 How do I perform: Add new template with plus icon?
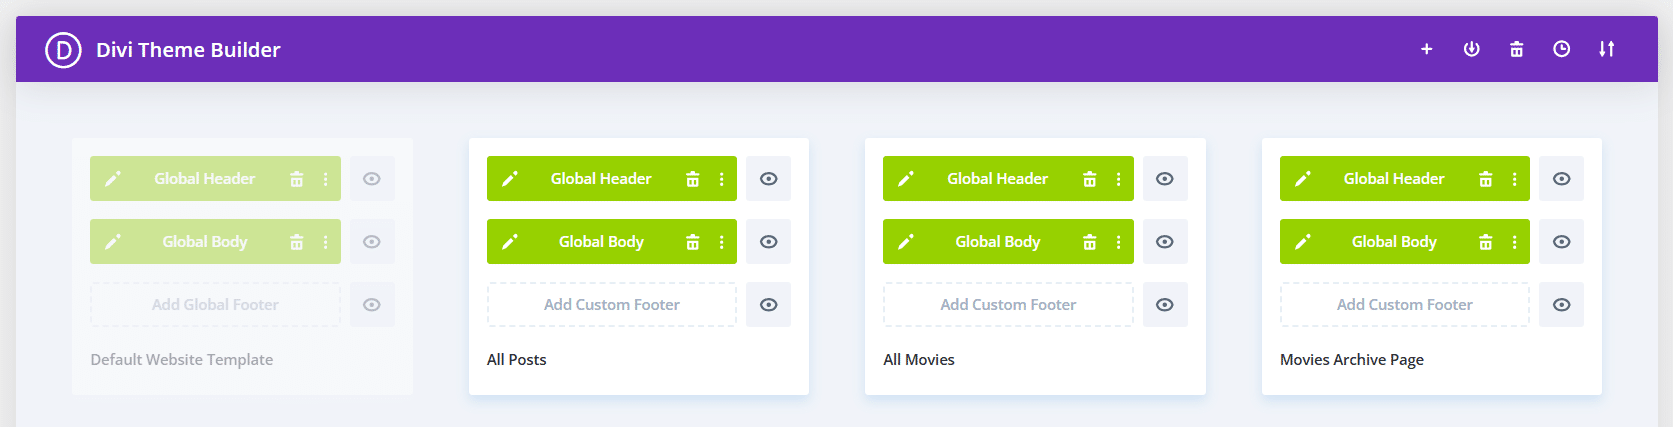click(x=1427, y=49)
